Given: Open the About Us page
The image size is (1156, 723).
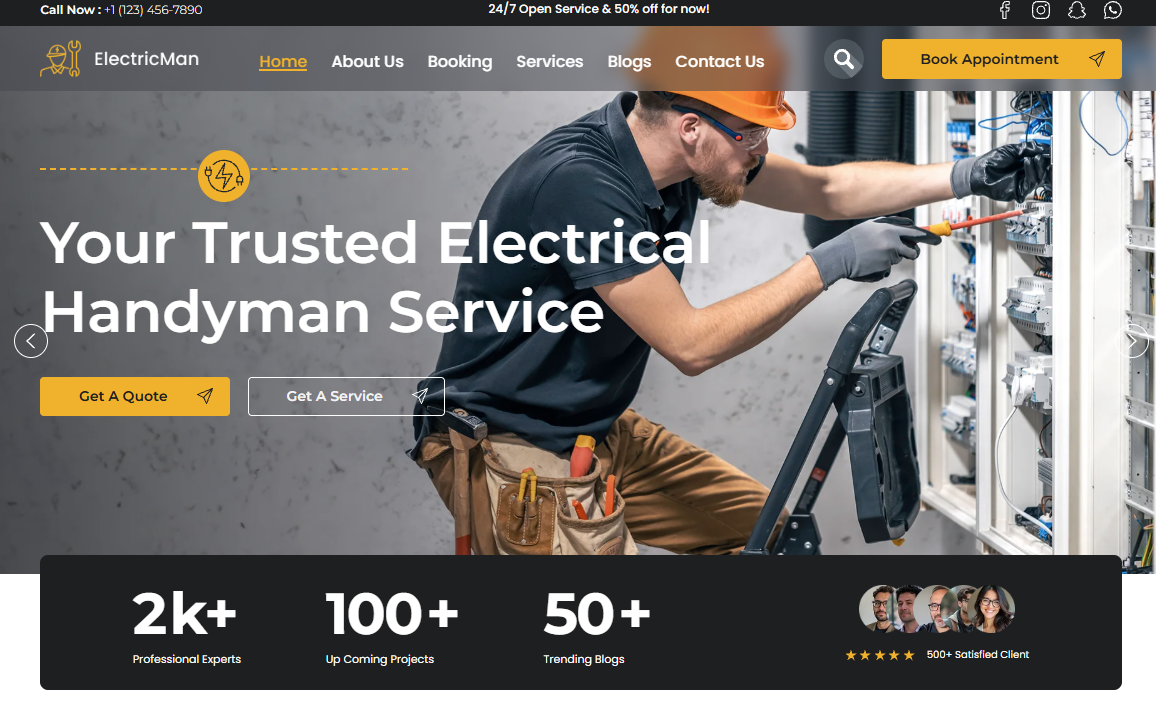Looking at the screenshot, I should (367, 62).
